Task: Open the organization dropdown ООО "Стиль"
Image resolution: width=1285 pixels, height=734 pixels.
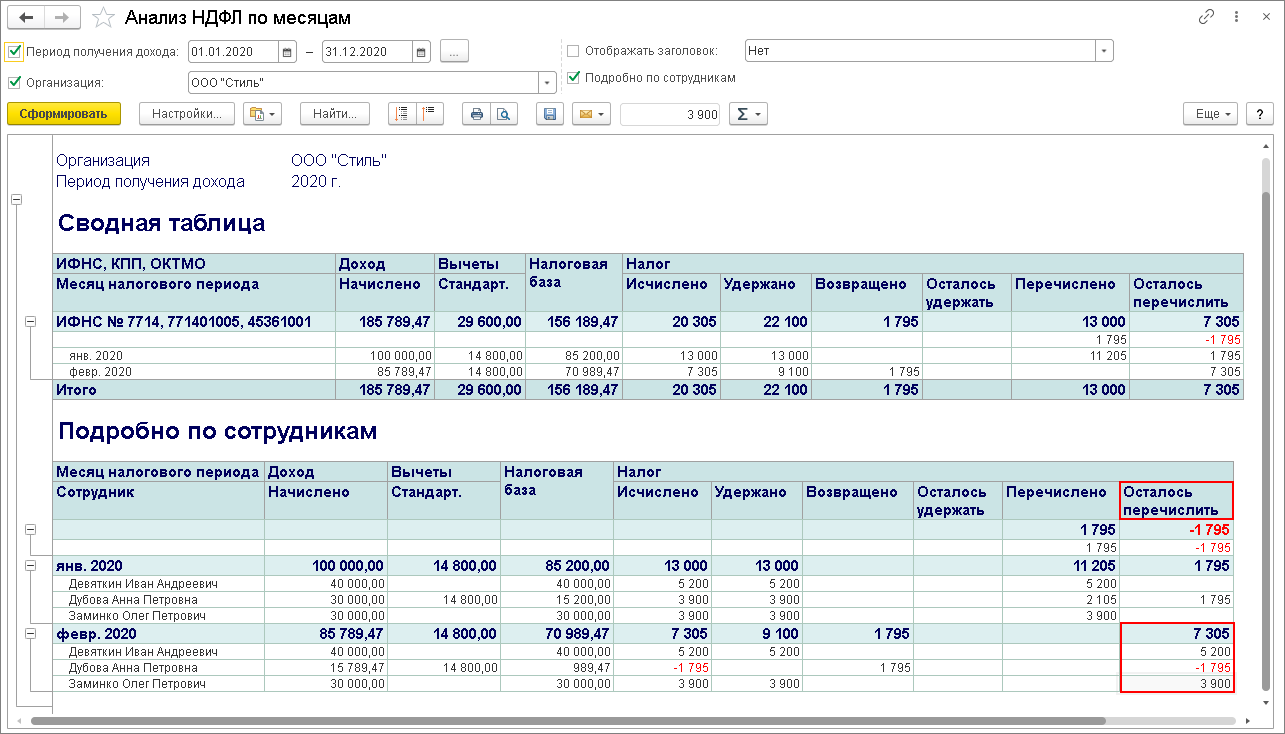Action: [x=547, y=83]
